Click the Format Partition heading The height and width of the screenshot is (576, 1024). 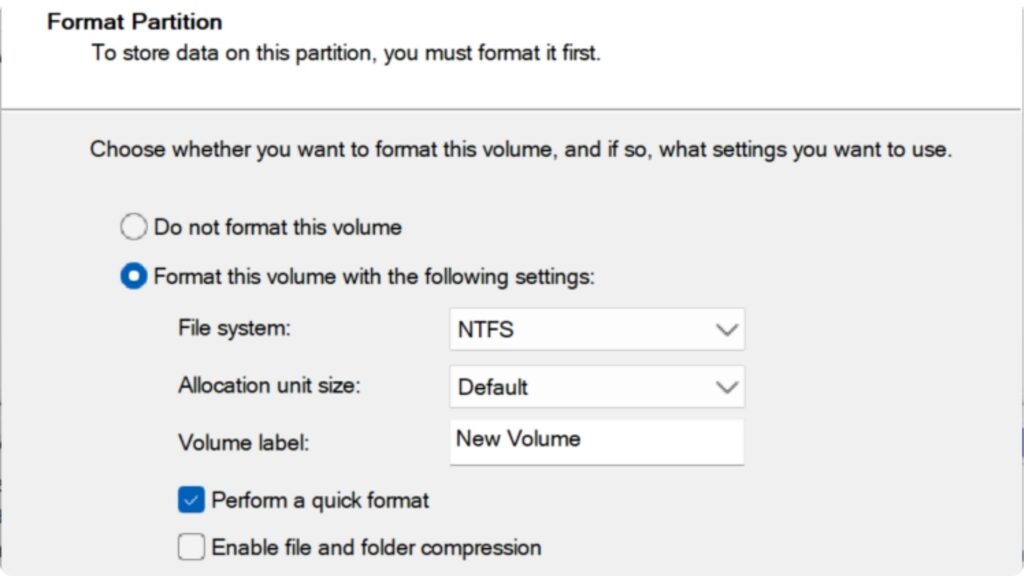(133, 21)
